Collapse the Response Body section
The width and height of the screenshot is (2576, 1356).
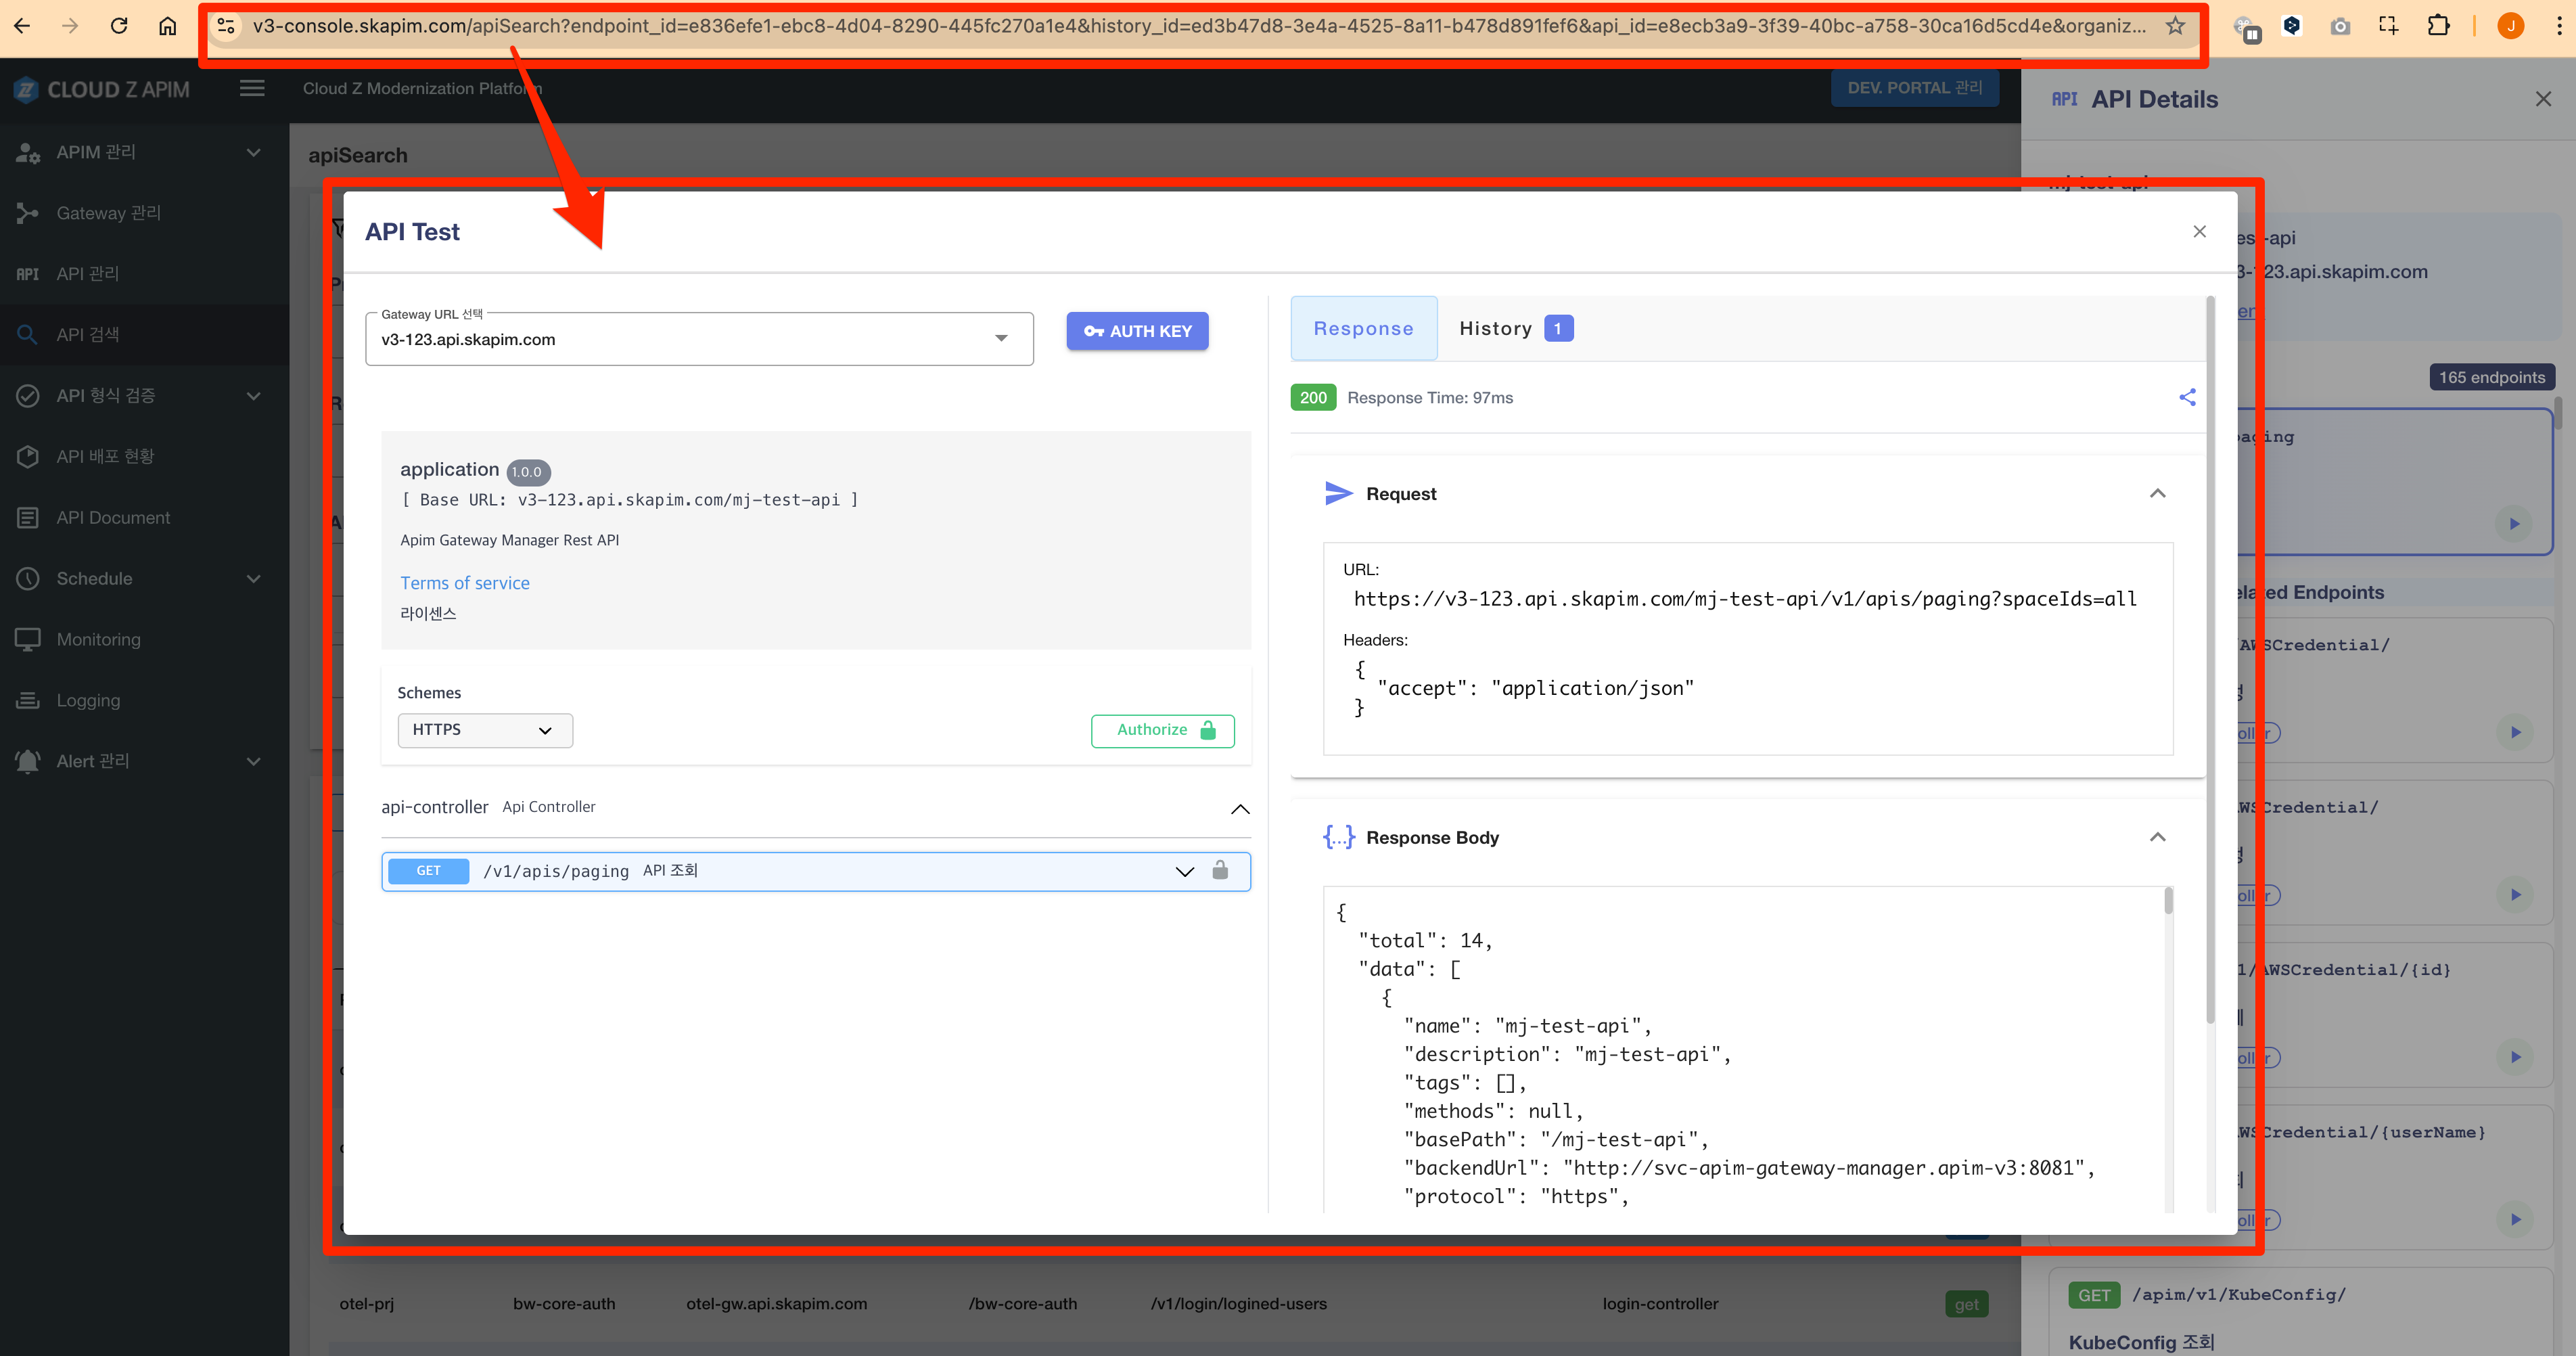[2157, 837]
